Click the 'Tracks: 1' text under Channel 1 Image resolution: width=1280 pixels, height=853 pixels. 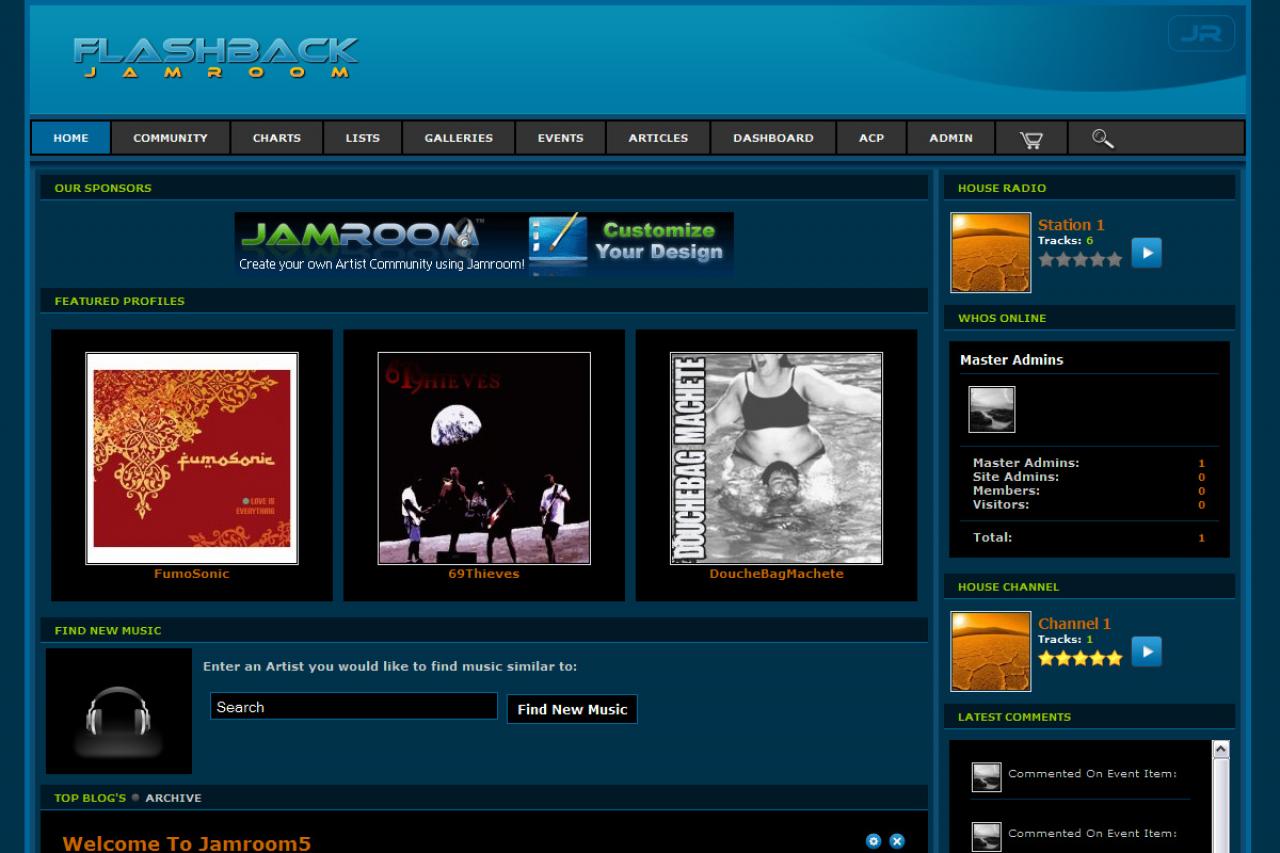pyautogui.click(x=1066, y=640)
